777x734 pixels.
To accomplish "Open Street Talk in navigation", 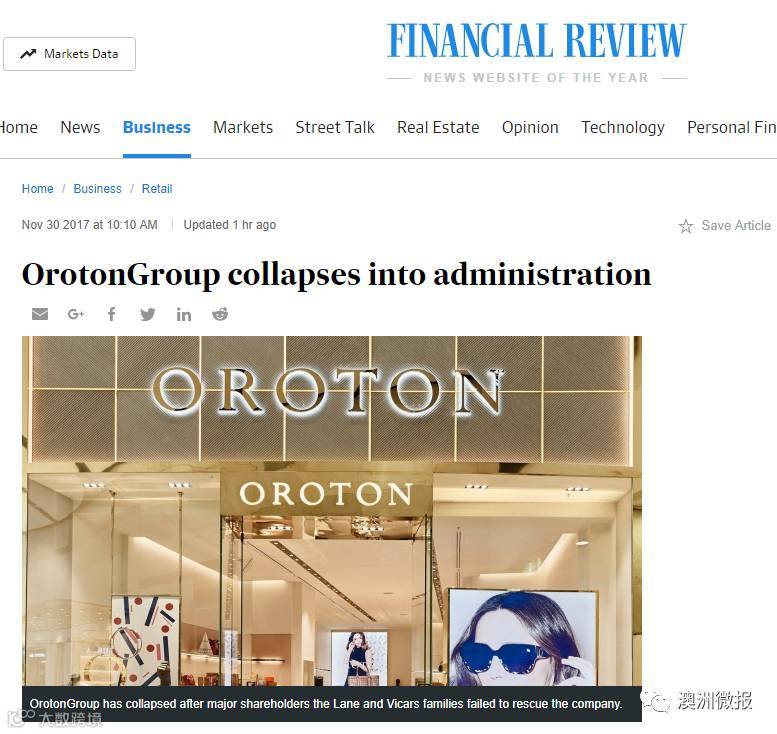I will tap(335, 127).
